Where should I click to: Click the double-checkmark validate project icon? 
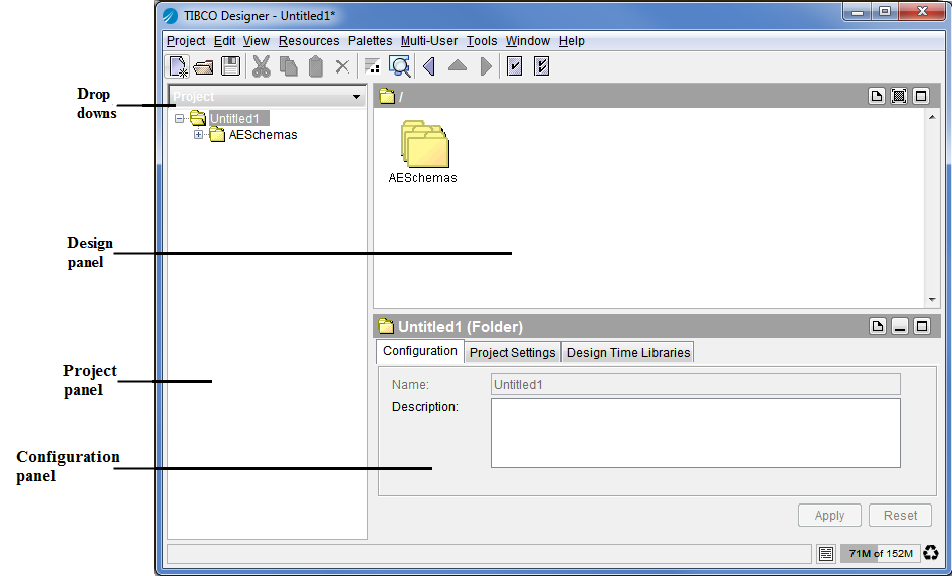(x=542, y=66)
